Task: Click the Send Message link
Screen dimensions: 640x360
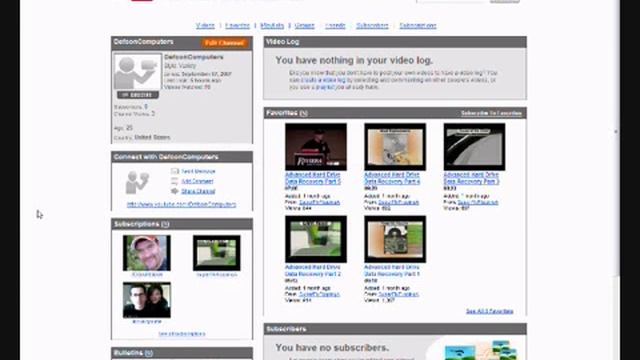Action: point(198,171)
